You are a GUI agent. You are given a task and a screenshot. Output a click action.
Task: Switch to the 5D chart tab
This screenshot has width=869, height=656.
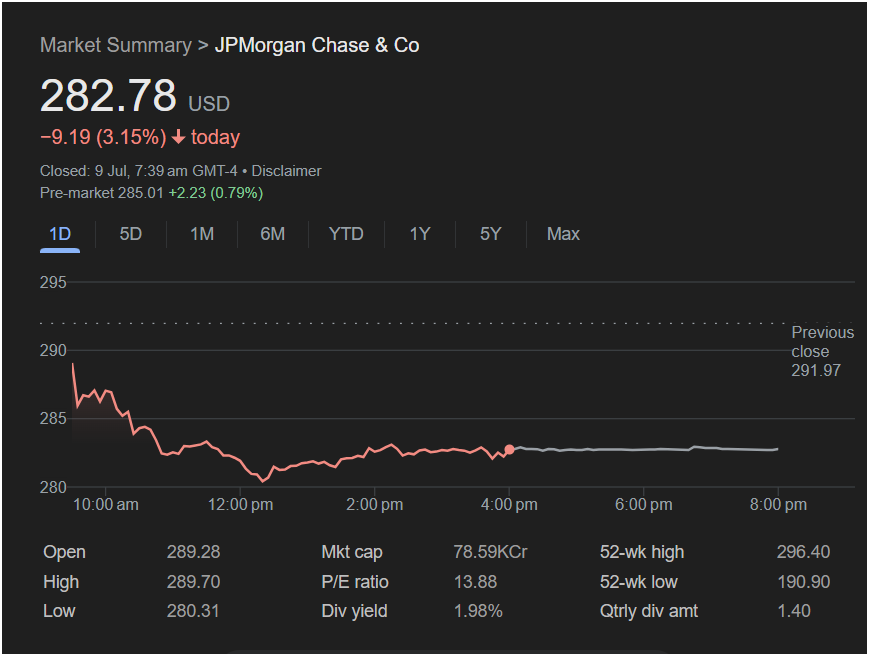131,234
